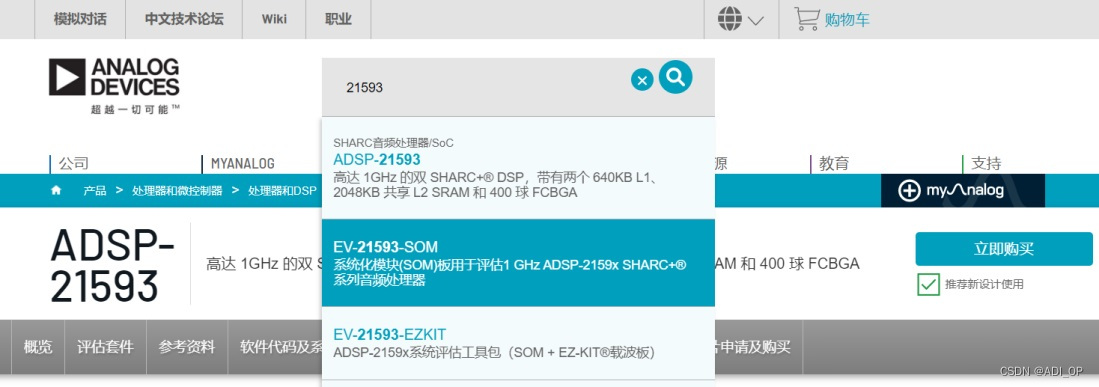
Task: Open the 教育 navigation menu
Action: point(833,164)
